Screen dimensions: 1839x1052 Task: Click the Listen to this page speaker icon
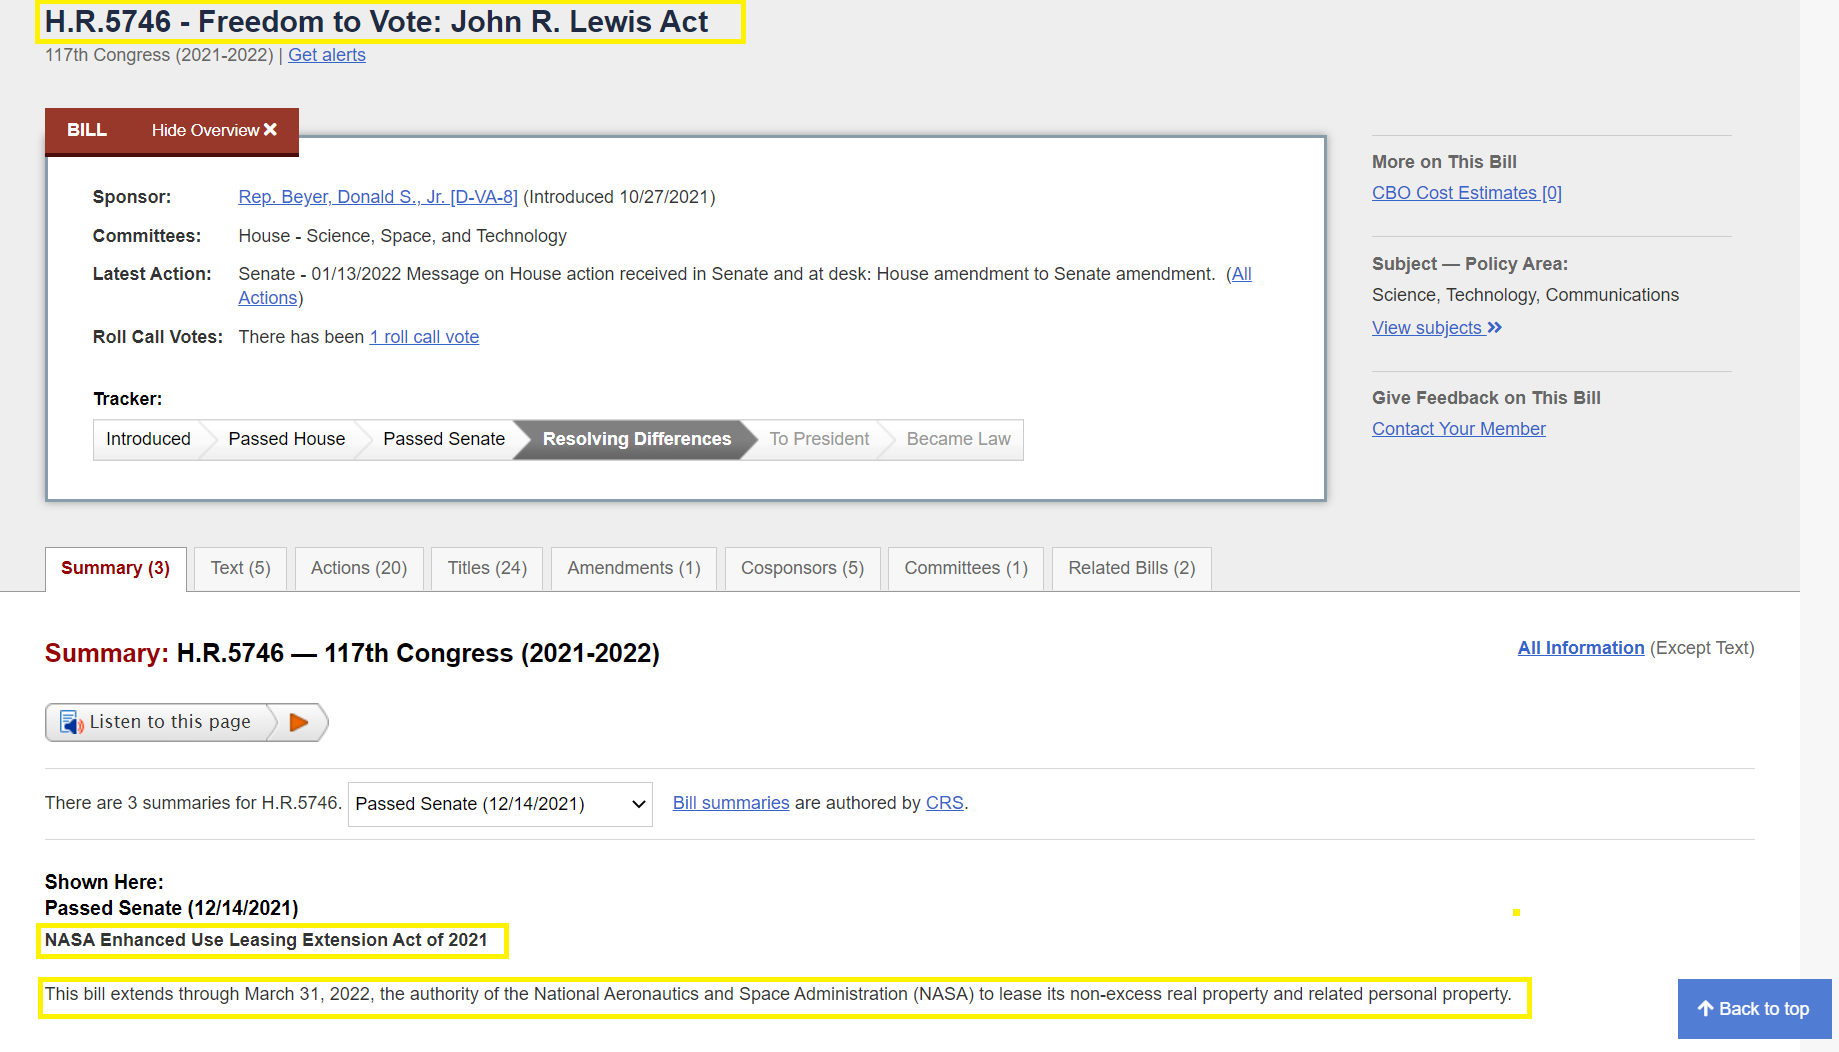click(x=71, y=722)
